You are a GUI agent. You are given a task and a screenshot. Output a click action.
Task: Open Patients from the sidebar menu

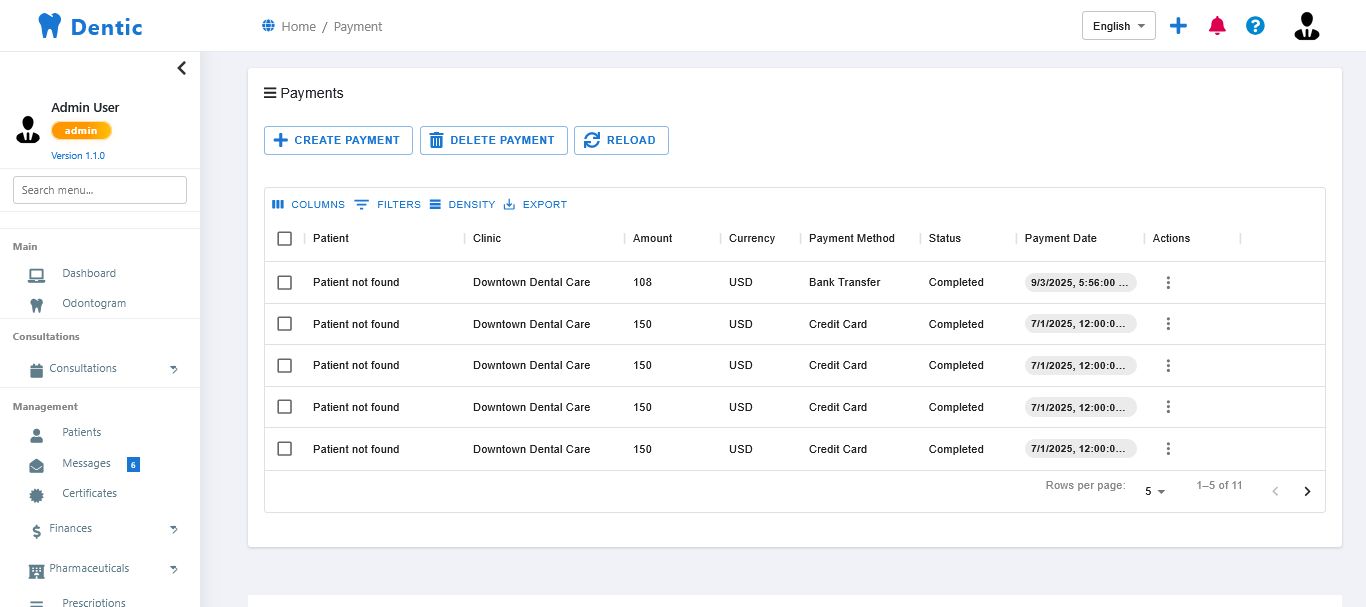(81, 433)
